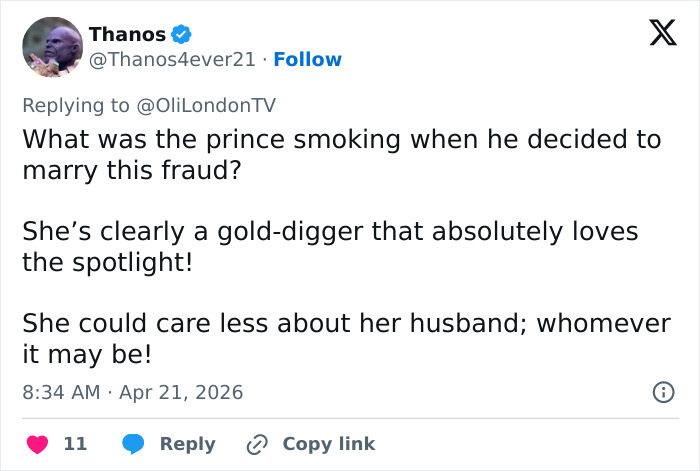Follow the Thanos account
700x471 pixels.
pos(308,60)
